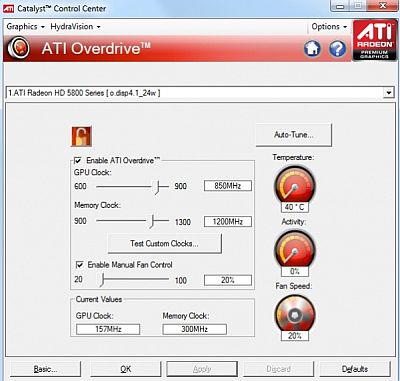Screen dimensions: 400x381
Task: Click the 20% manual fan value field
Action: pyautogui.click(x=228, y=280)
